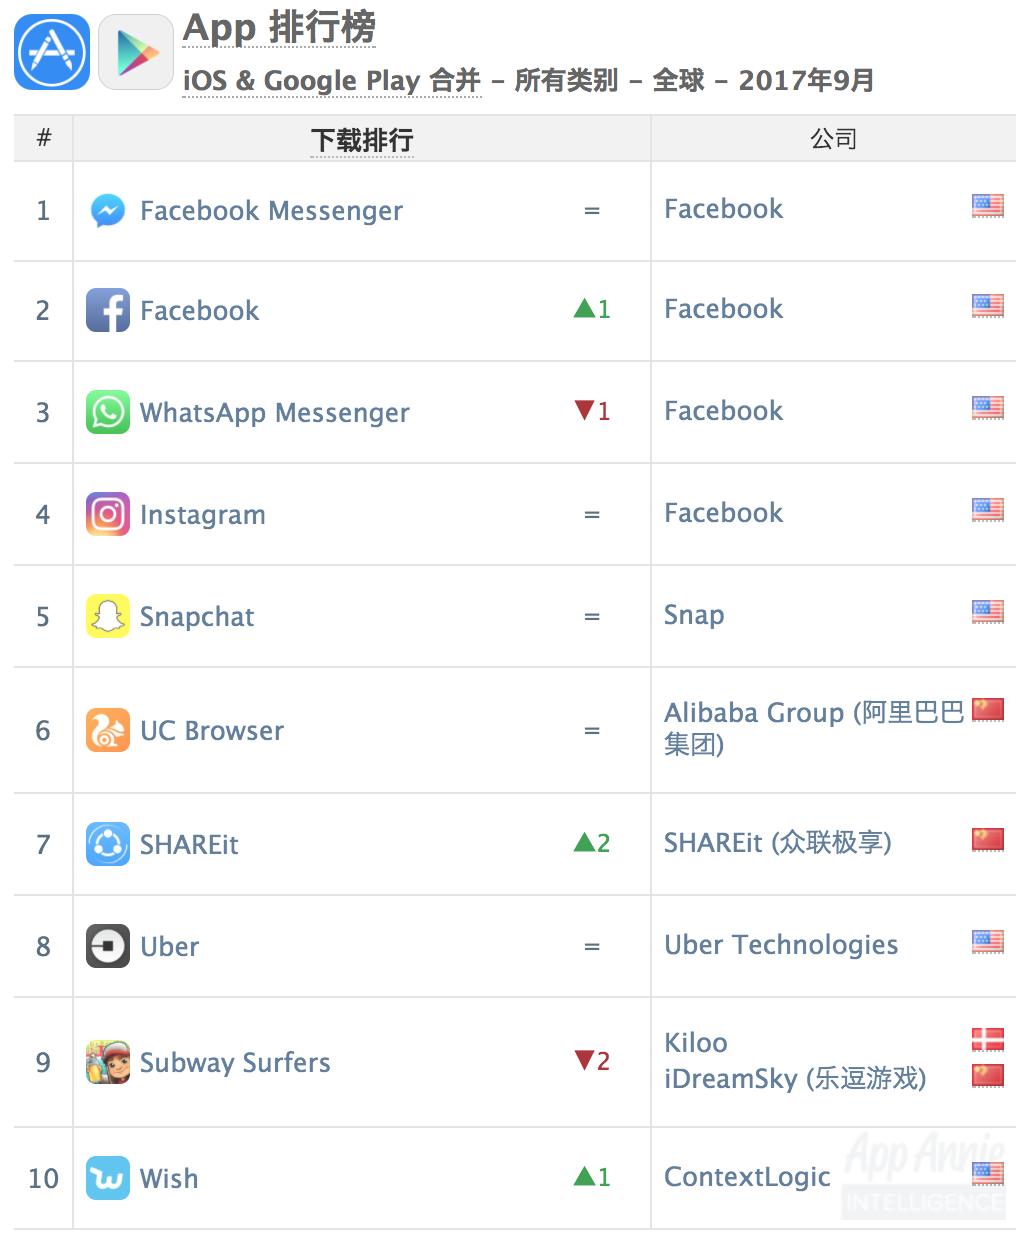Click the Subway Surfers app icon

tap(108, 1062)
